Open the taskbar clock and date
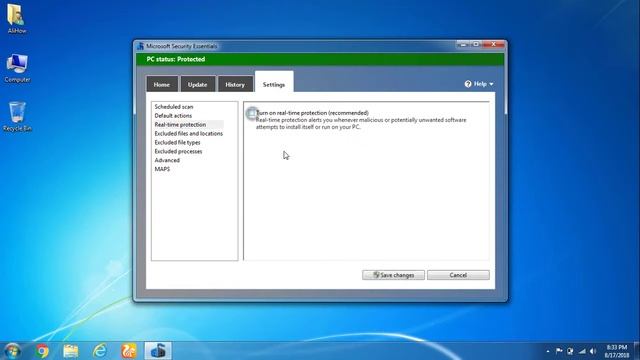 point(617,351)
